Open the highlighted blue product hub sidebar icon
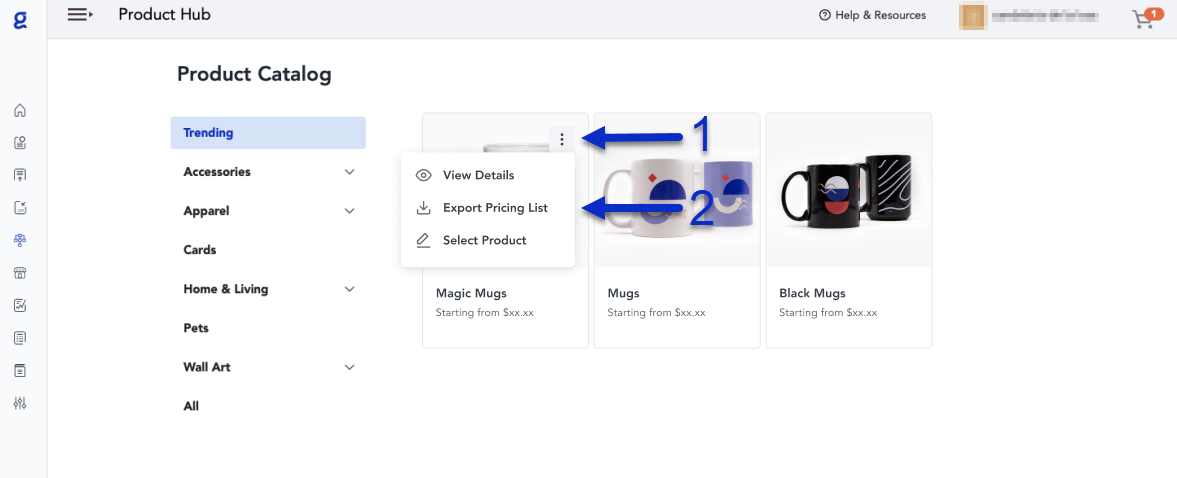 coord(20,240)
